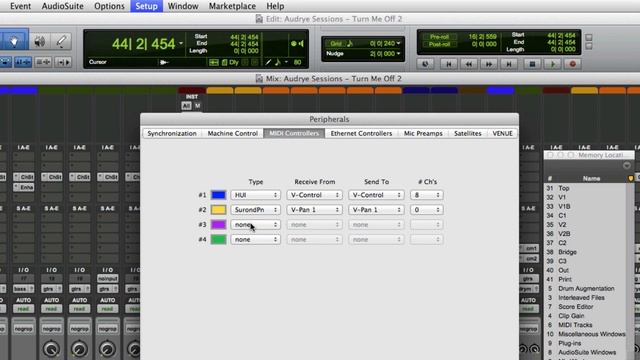The width and height of the screenshot is (640, 360).
Task: Click the Stop transport button
Action: (532, 64)
